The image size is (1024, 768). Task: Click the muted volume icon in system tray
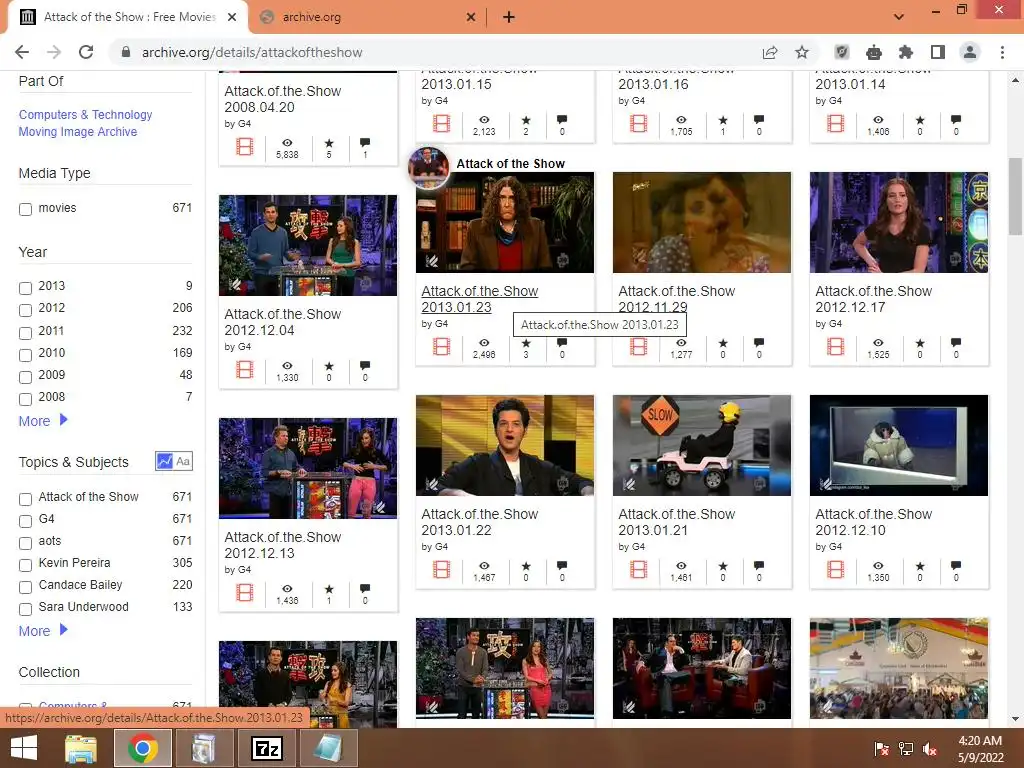[930, 749]
